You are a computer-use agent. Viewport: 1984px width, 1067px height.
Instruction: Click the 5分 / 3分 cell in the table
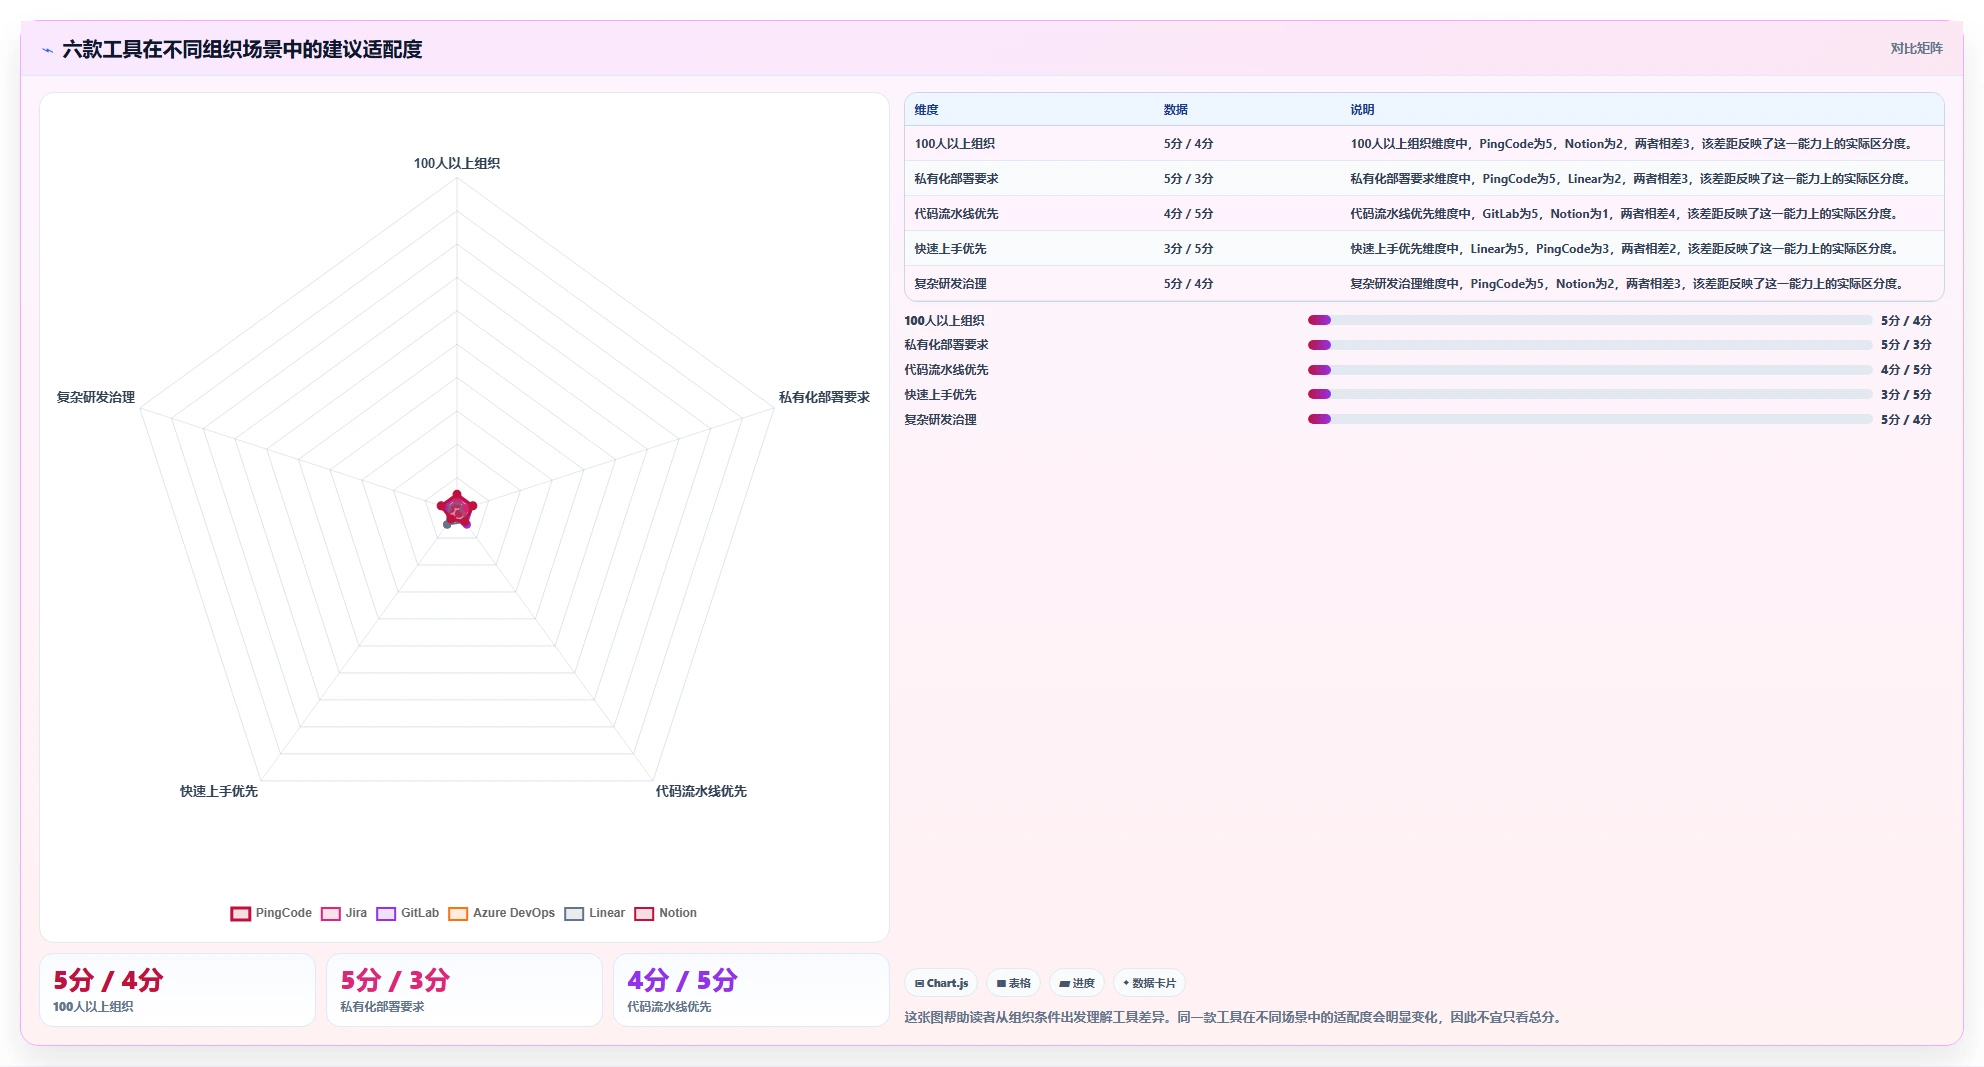coord(1188,179)
